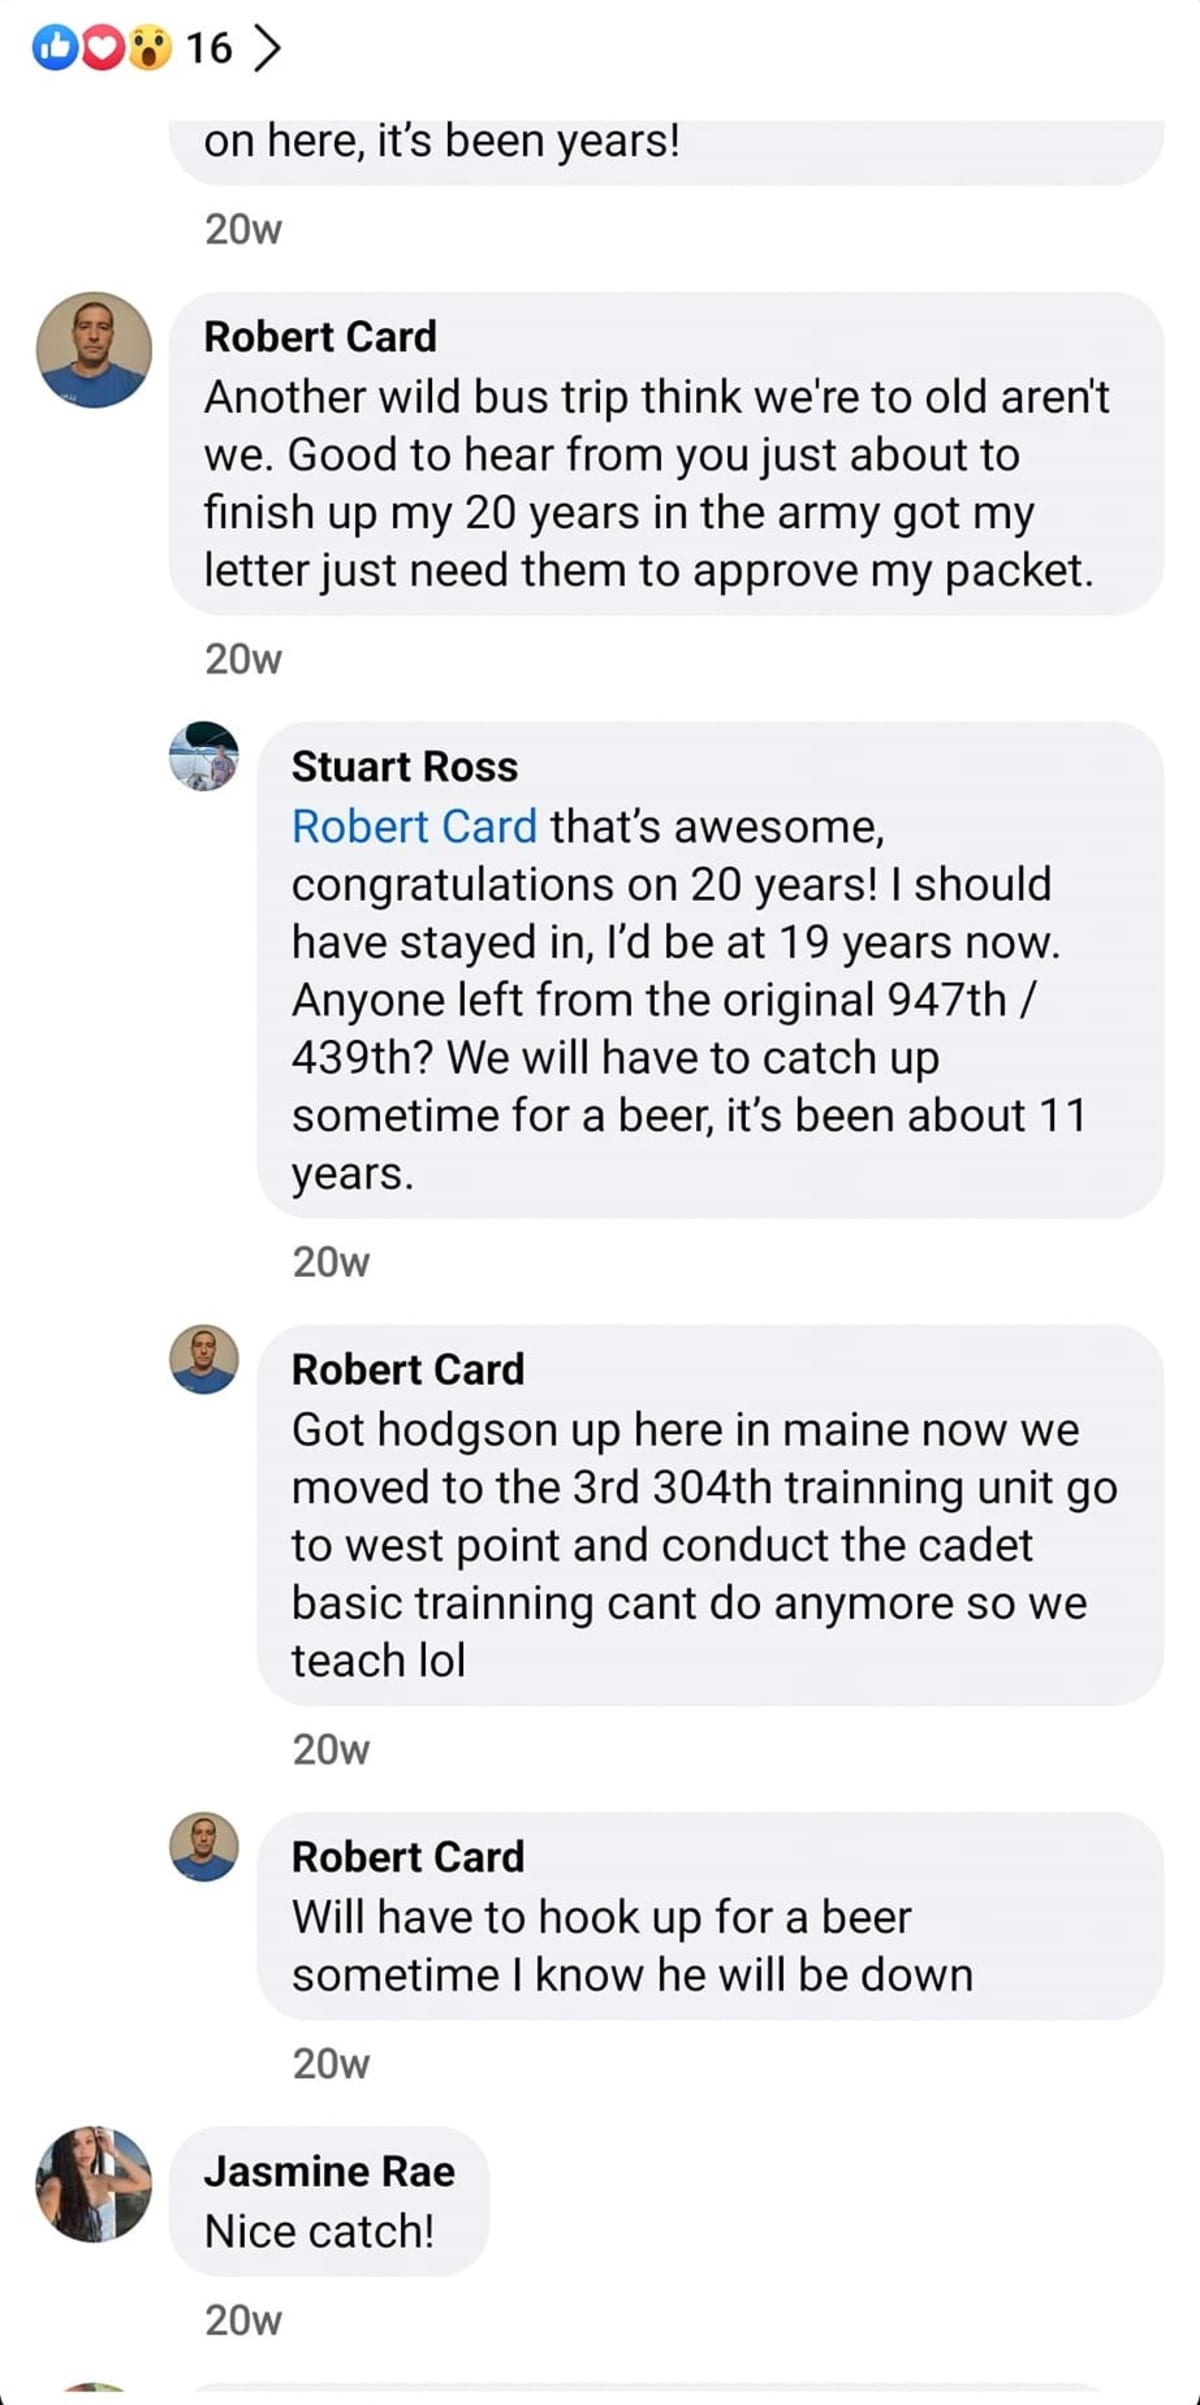Click Robert Card's name on his first comment

pos(320,336)
